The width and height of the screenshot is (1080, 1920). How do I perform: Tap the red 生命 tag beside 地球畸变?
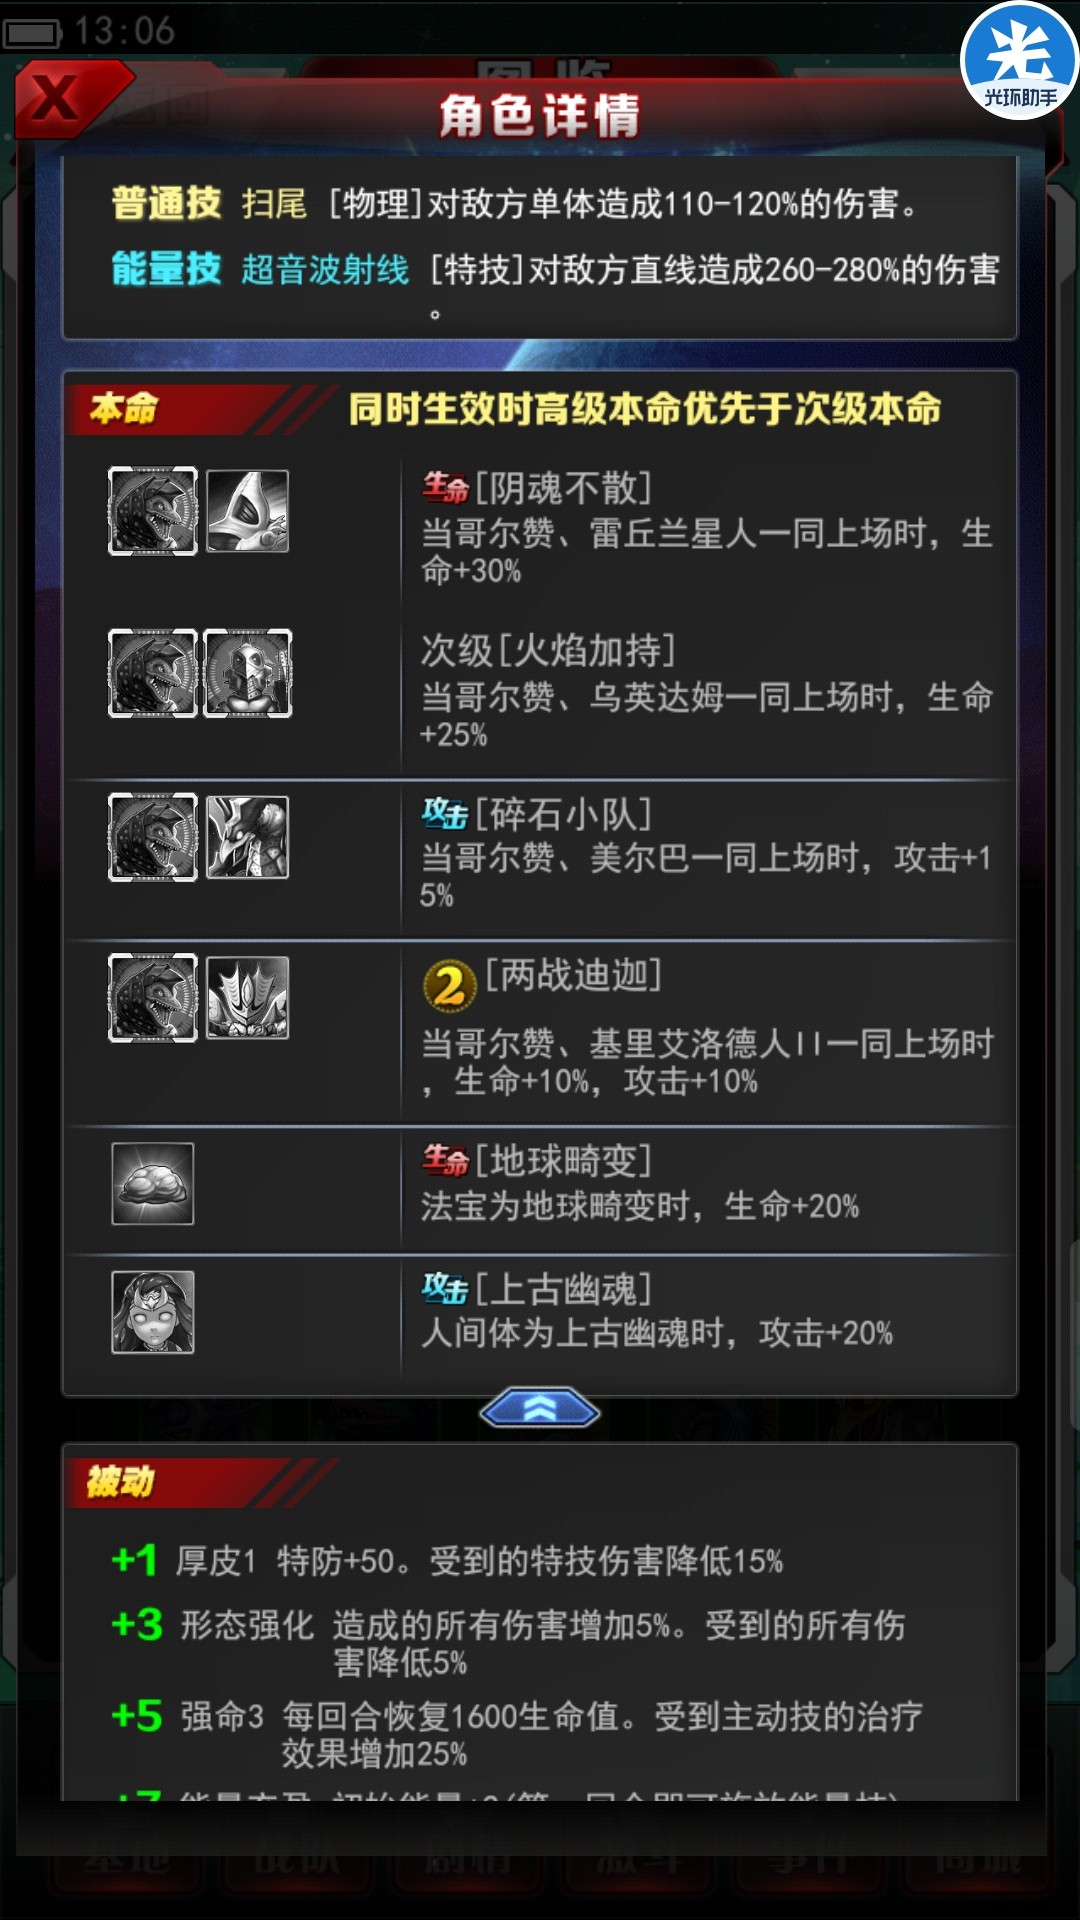[x=445, y=1160]
